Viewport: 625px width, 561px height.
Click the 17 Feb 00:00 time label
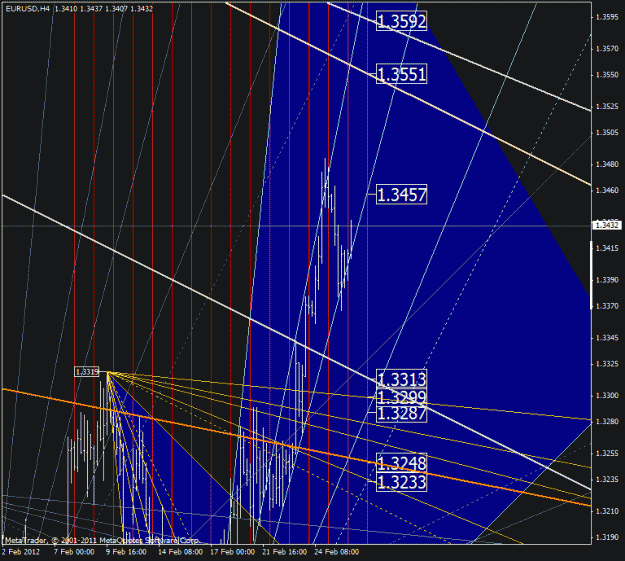pyautogui.click(x=232, y=552)
